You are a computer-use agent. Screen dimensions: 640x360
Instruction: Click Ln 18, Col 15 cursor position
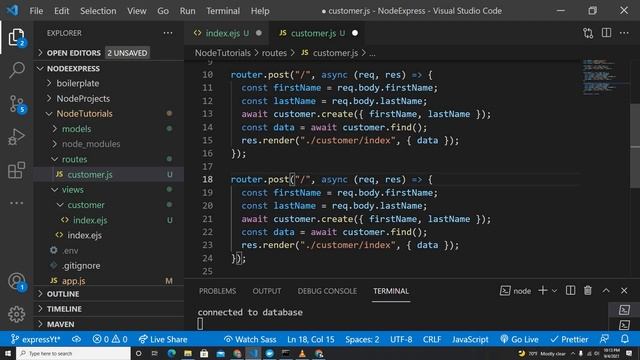[x=311, y=339]
